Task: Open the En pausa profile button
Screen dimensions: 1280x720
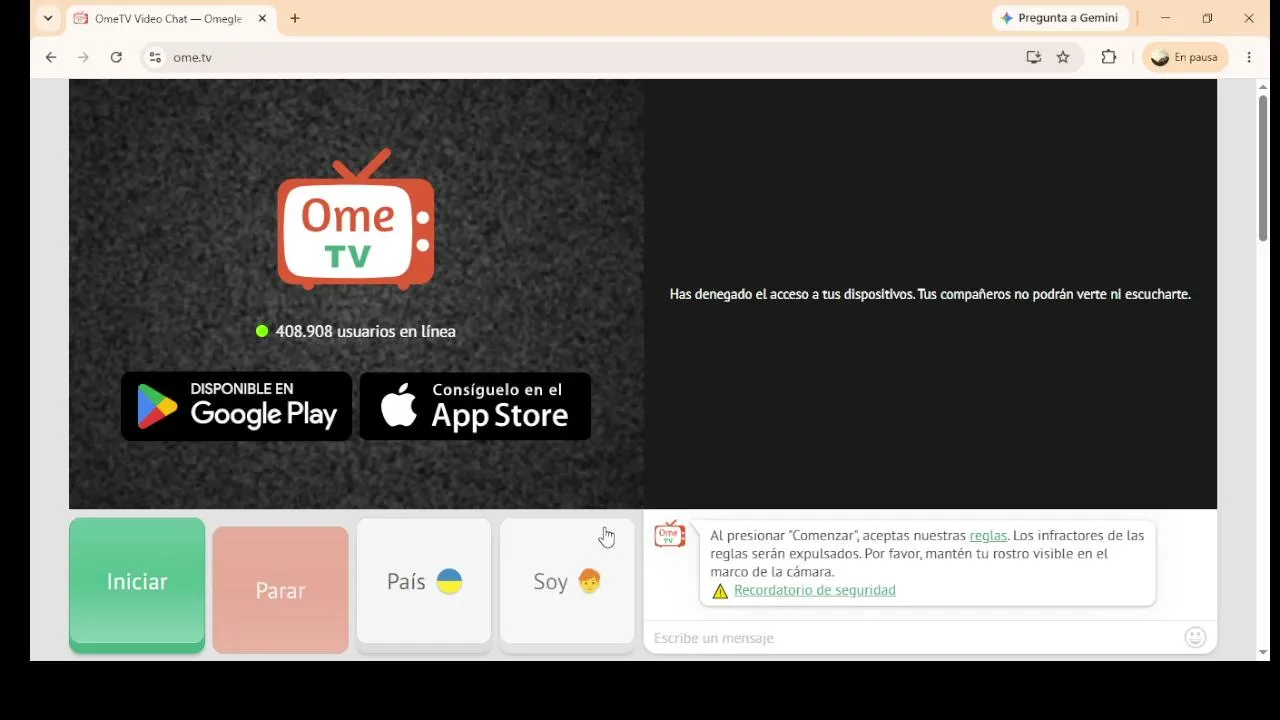Action: click(x=1185, y=58)
